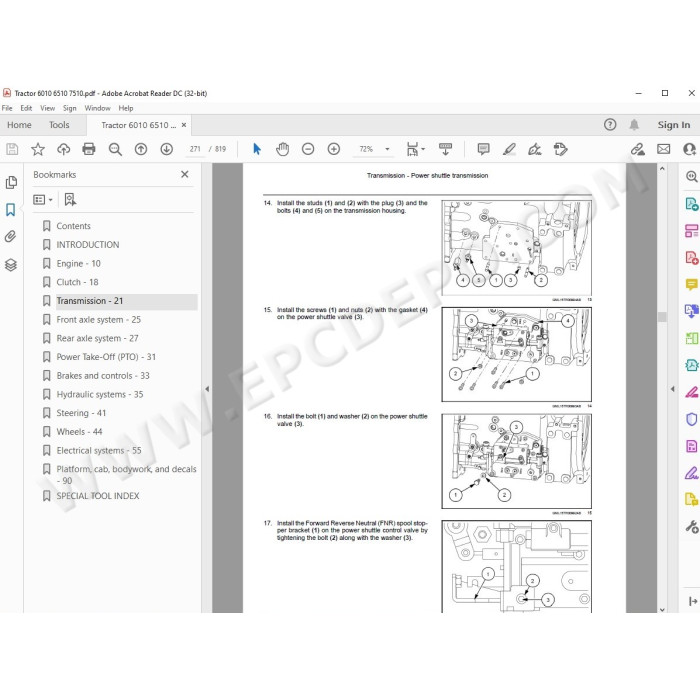Send file by email

pyautogui.click(x=663, y=149)
